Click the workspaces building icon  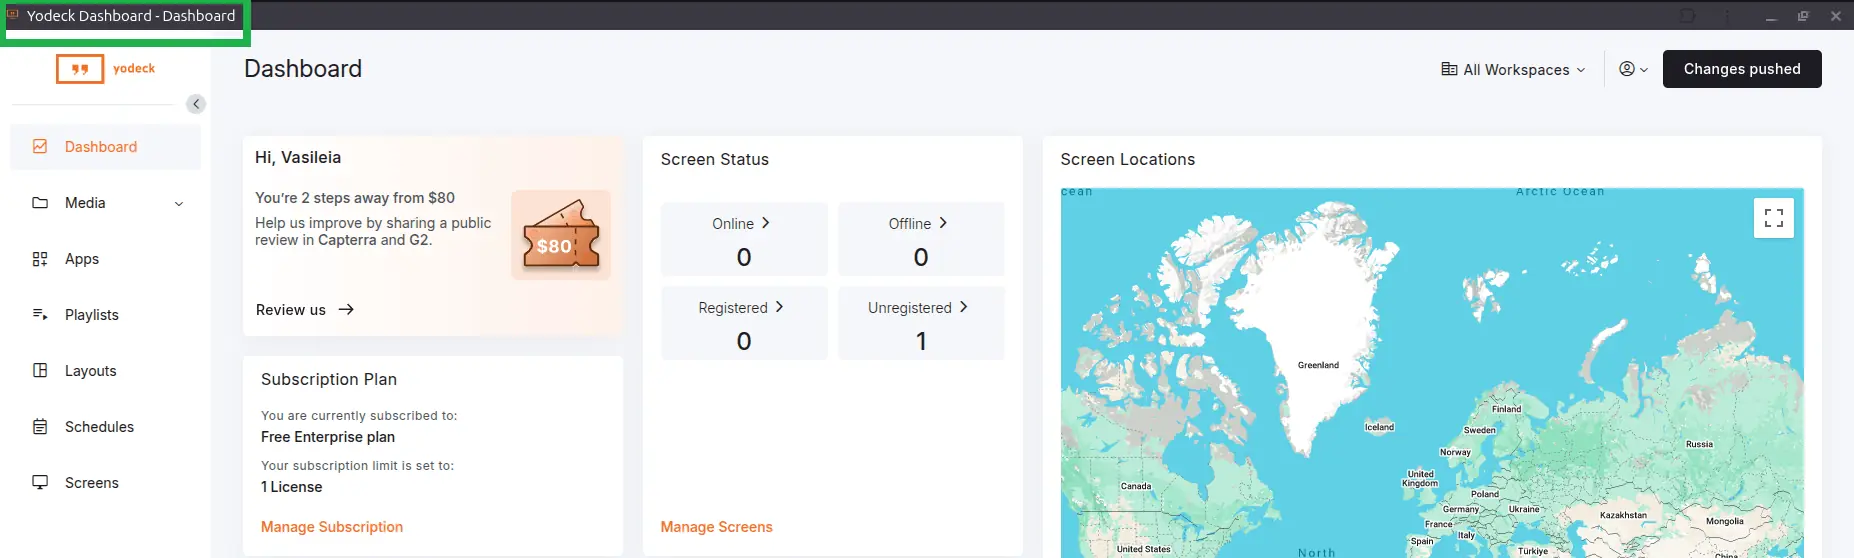(x=1449, y=69)
